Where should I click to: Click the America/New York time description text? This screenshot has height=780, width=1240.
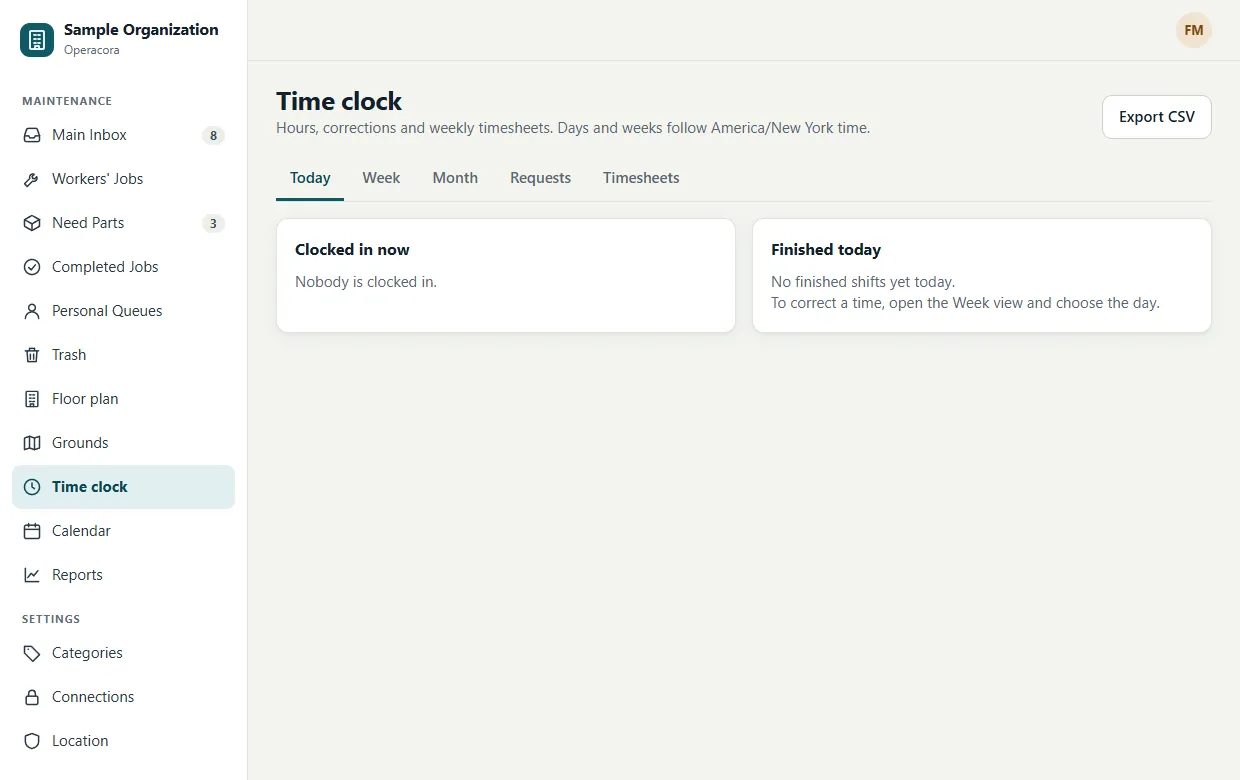(573, 128)
